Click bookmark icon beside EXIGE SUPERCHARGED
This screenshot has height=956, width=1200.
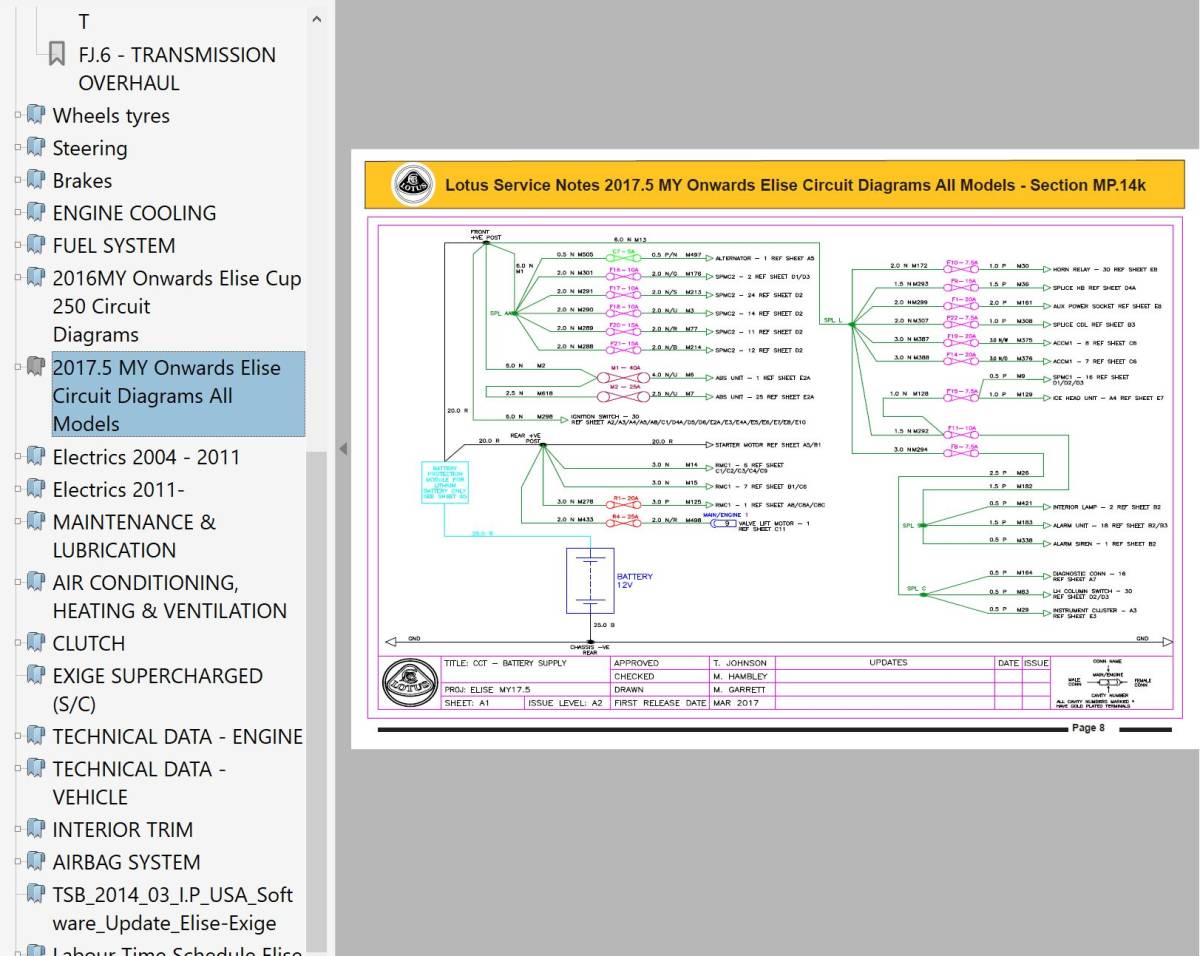click(36, 676)
